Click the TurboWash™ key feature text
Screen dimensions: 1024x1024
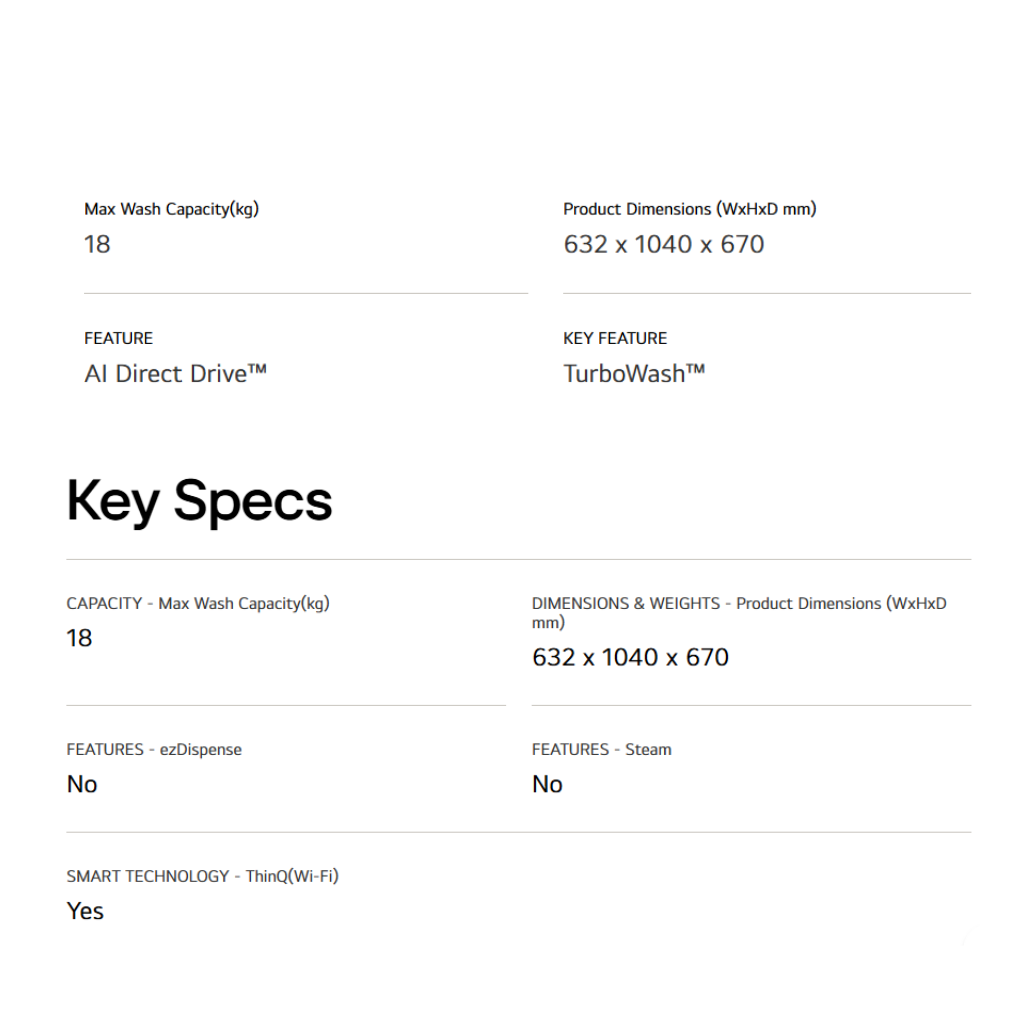[634, 374]
